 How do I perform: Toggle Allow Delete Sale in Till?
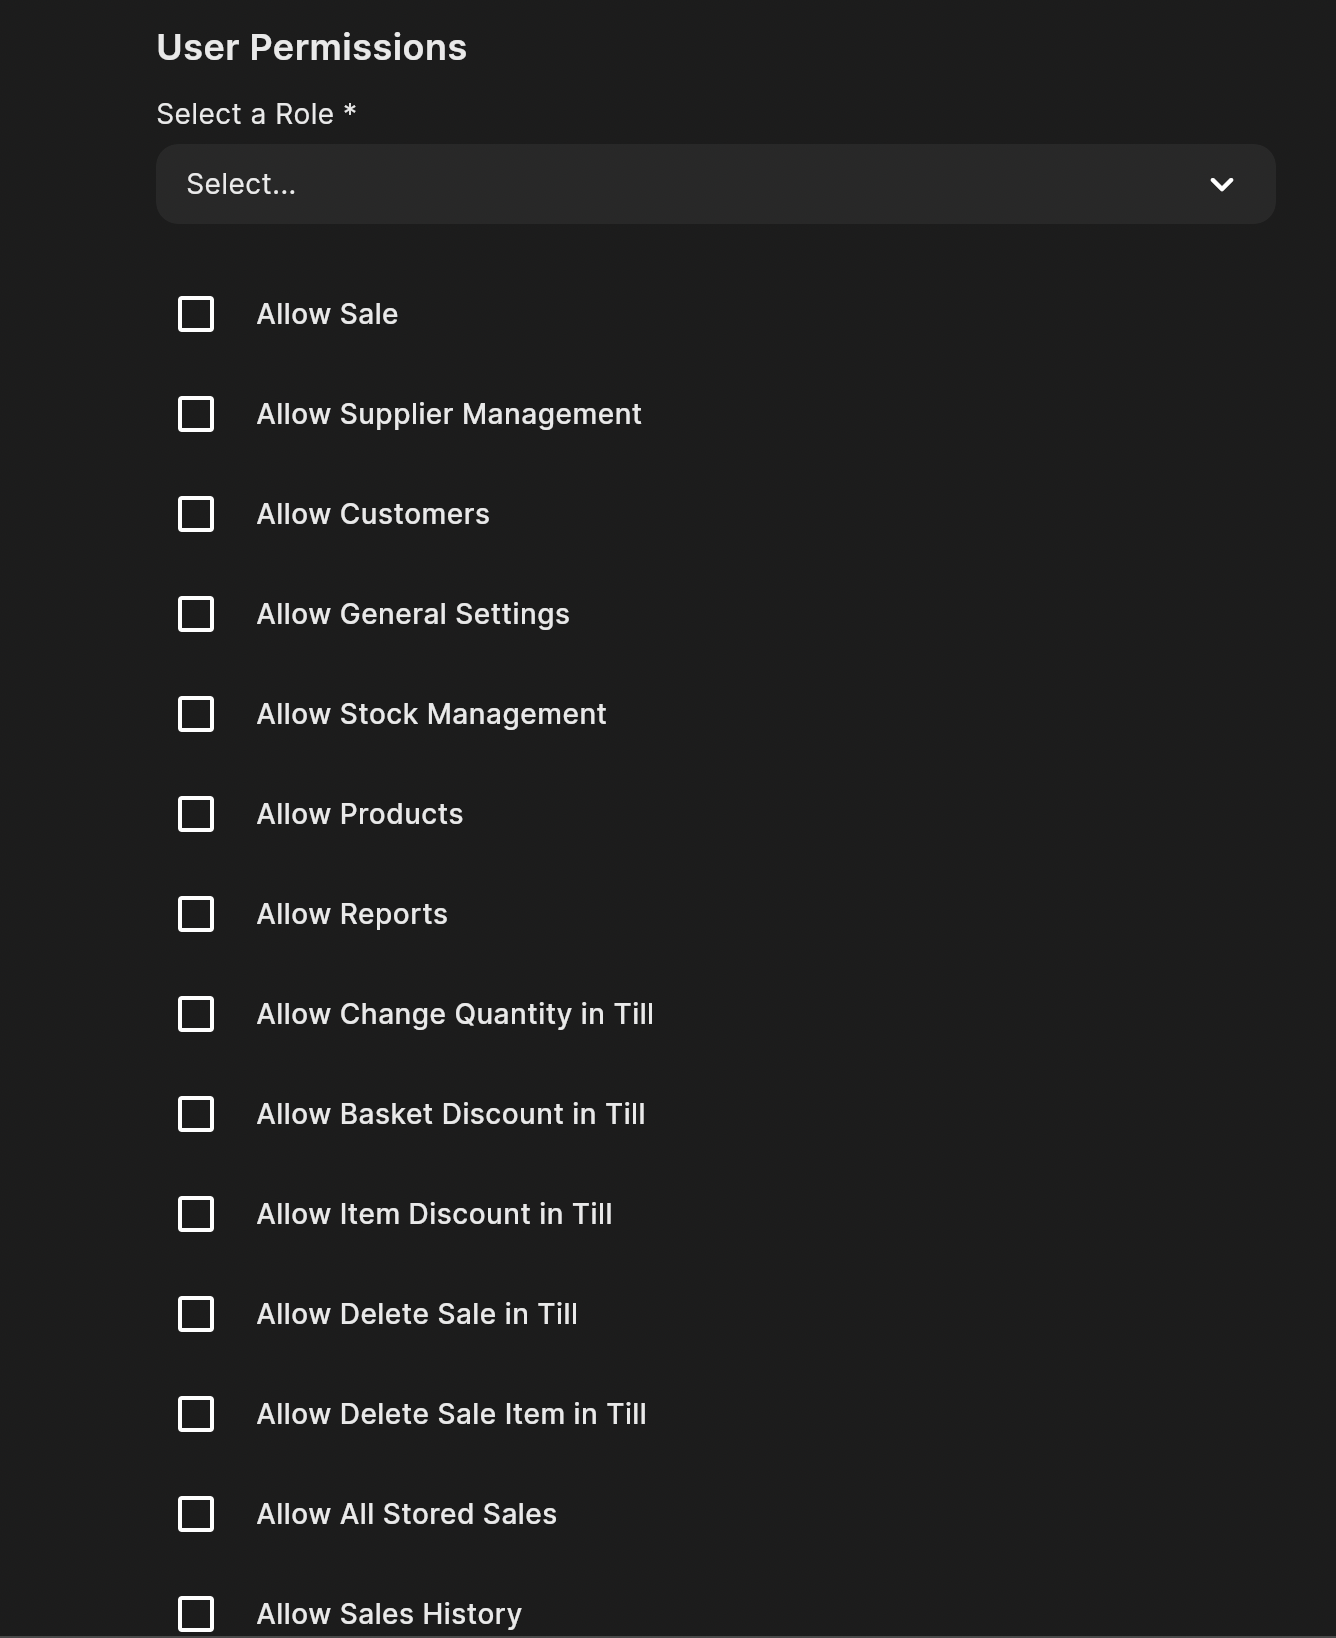pyautogui.click(x=196, y=1314)
